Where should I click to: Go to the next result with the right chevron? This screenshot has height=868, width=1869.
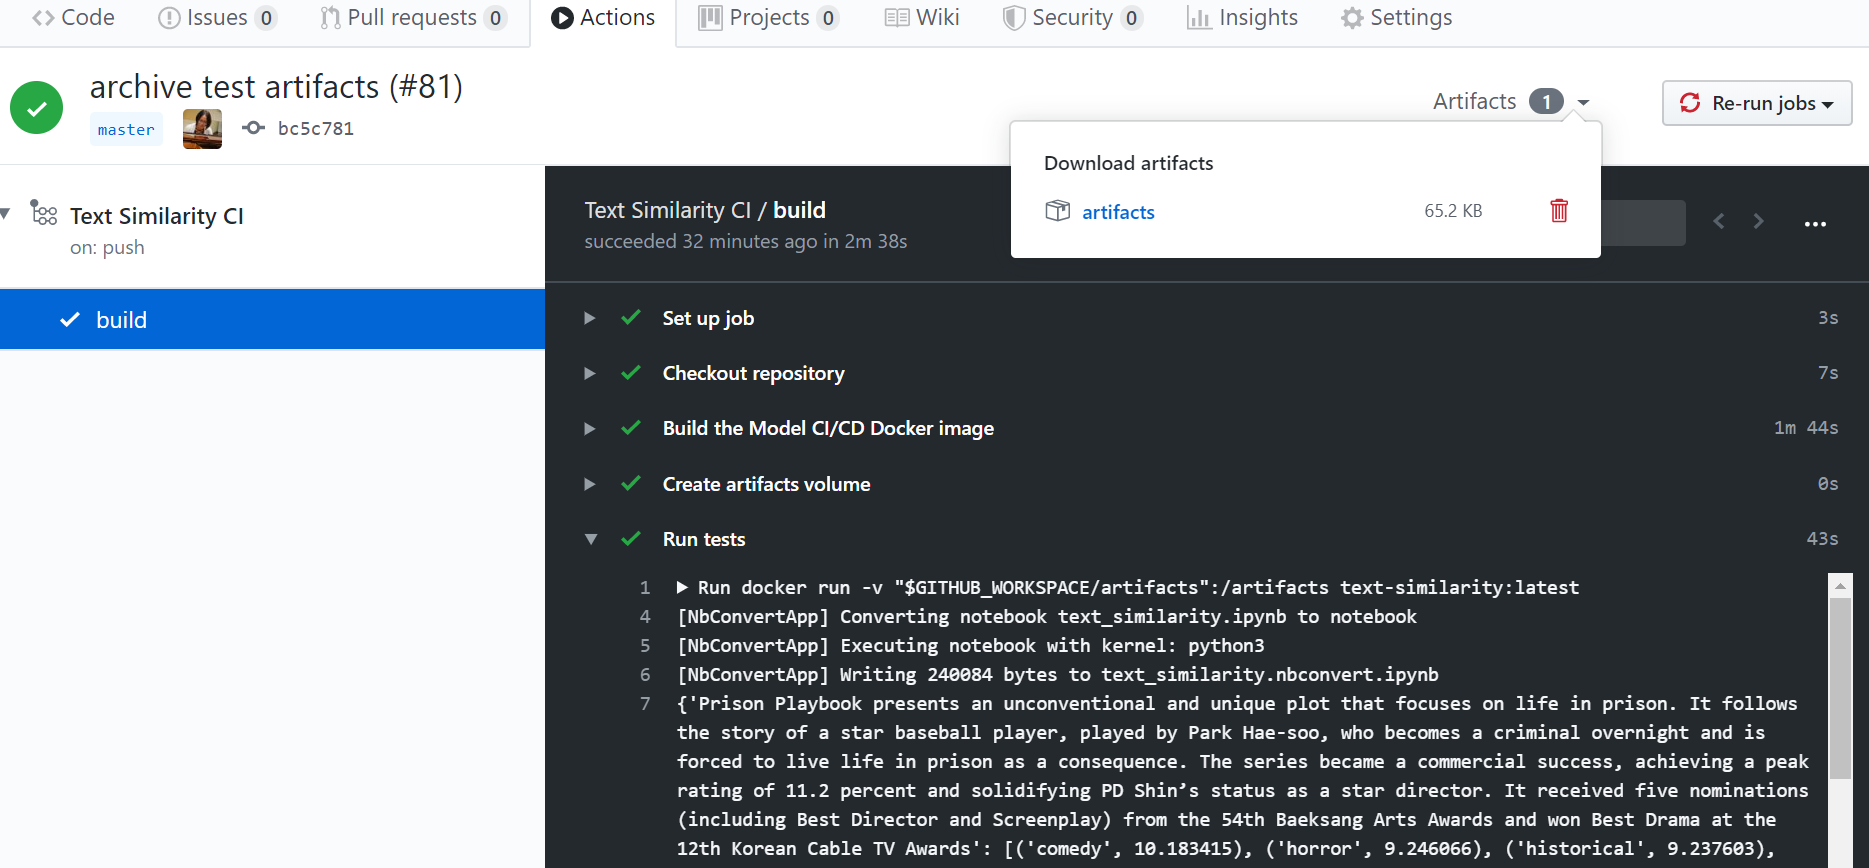click(x=1758, y=221)
